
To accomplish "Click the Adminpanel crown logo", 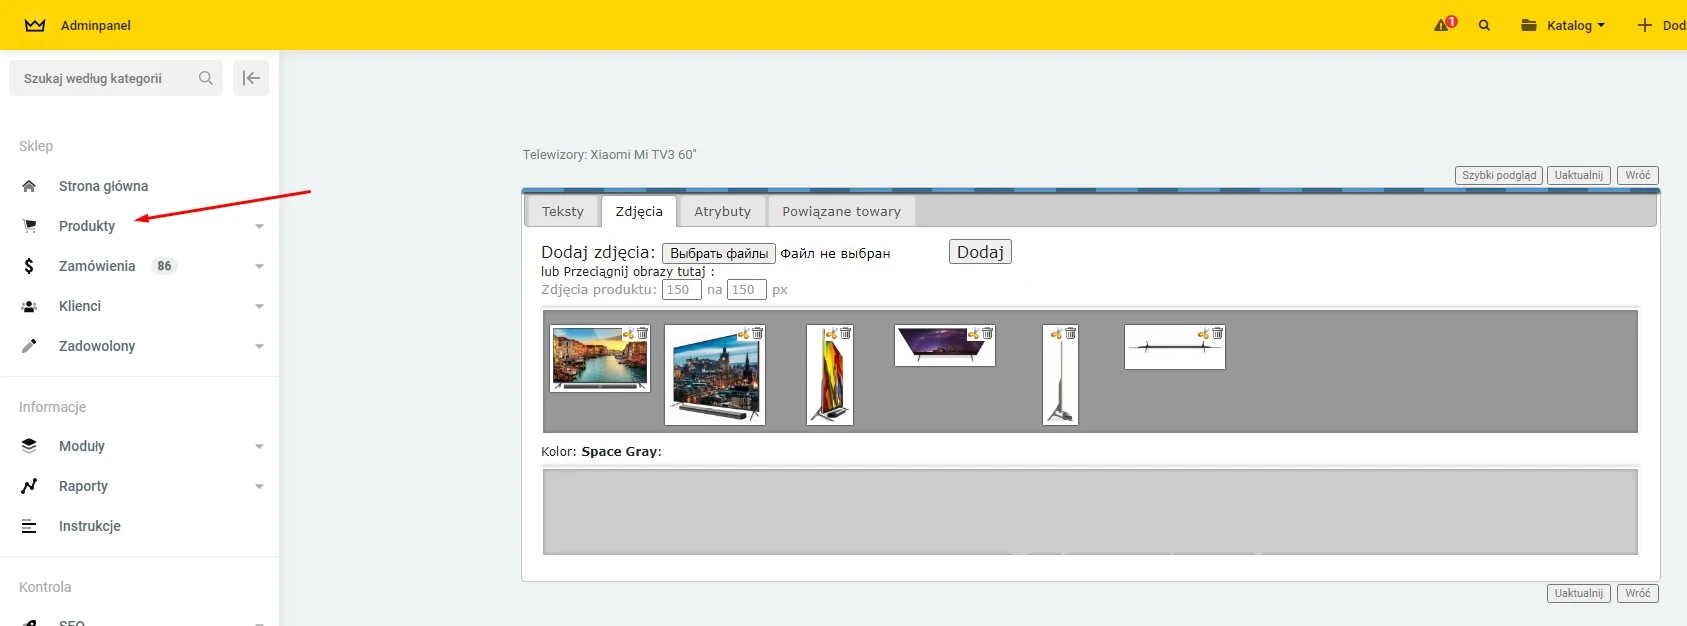I will pos(35,25).
